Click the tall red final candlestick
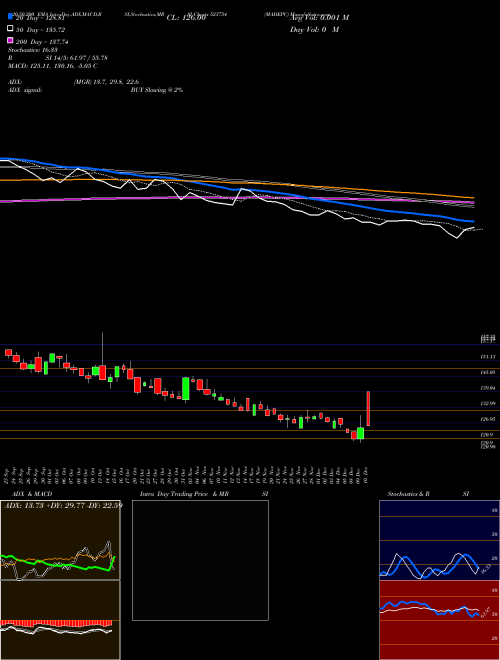This screenshot has width=500, height=660. click(368, 408)
